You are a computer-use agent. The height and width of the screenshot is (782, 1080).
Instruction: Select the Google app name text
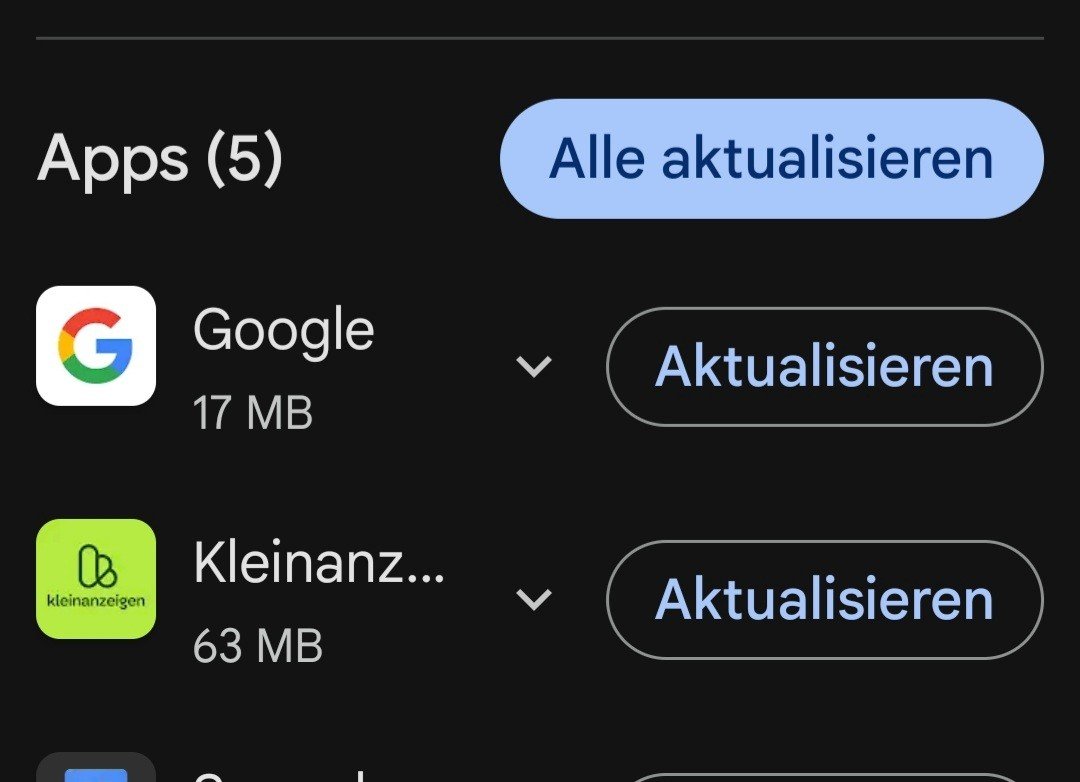[x=284, y=330]
